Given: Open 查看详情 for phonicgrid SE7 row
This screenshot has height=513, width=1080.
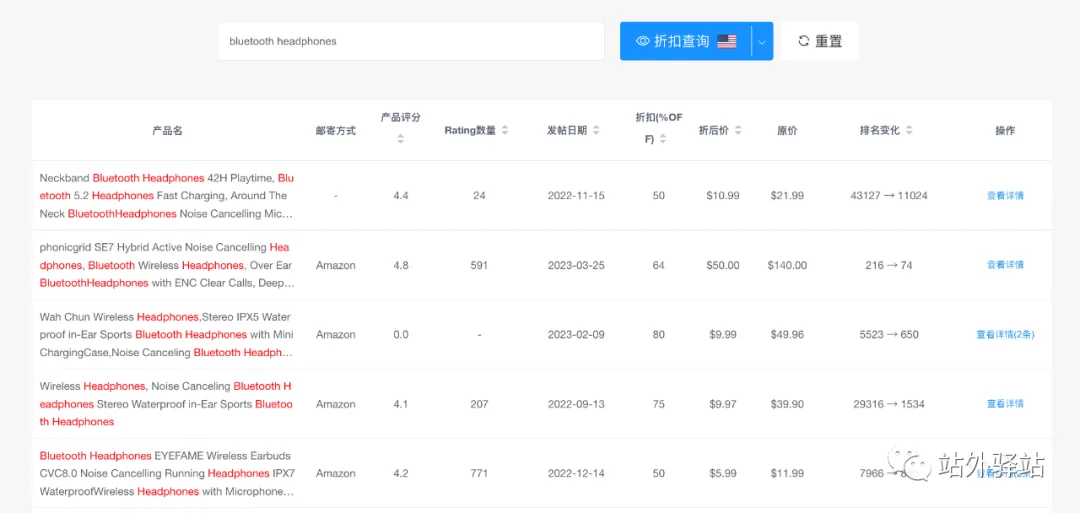Looking at the screenshot, I should [x=1005, y=265].
